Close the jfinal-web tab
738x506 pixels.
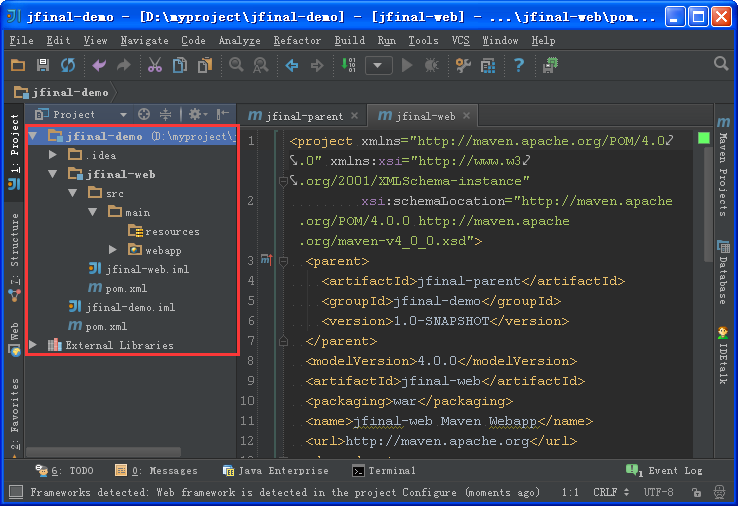pyautogui.click(x=466, y=115)
